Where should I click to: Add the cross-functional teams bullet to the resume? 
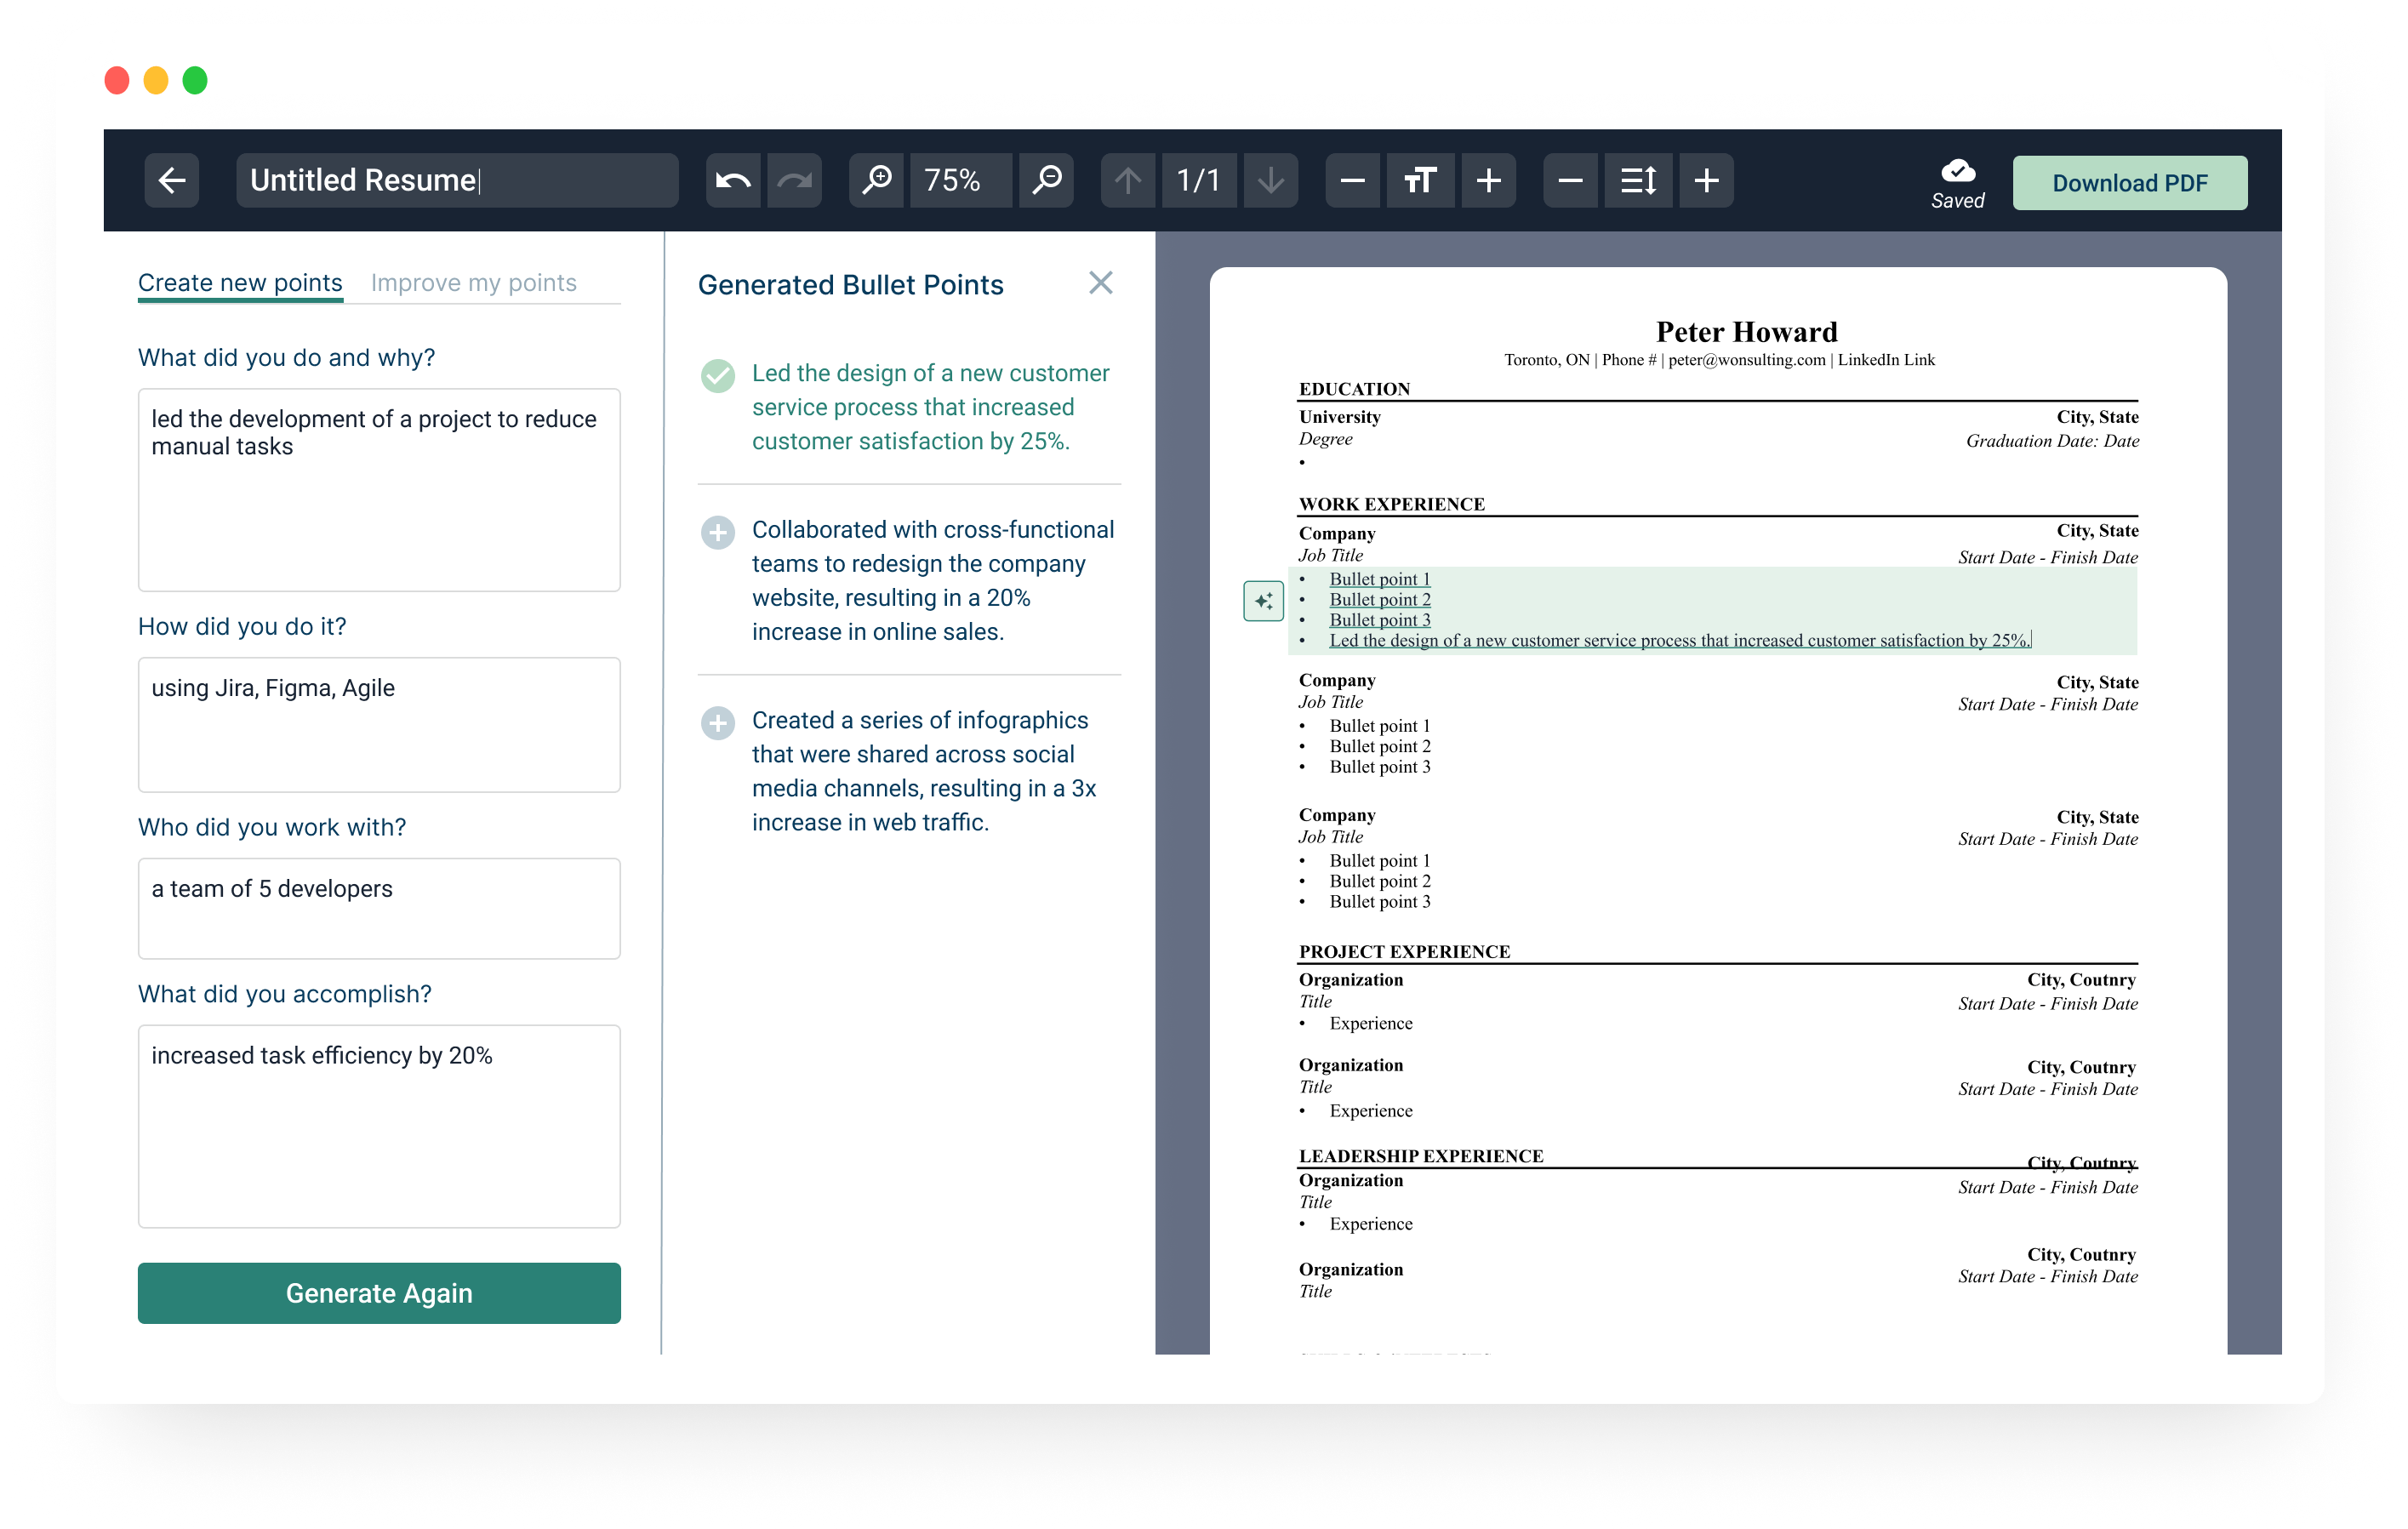(x=717, y=533)
